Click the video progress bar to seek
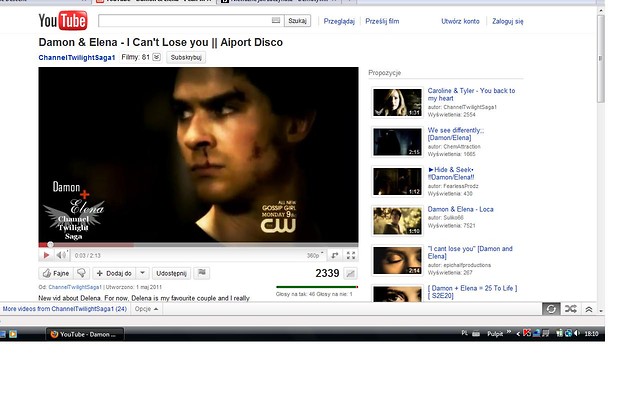Viewport: 640px width, 400px height. coord(198,245)
